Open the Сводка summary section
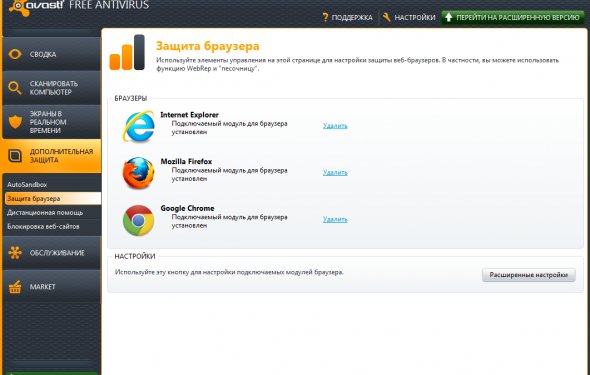 tap(52, 54)
